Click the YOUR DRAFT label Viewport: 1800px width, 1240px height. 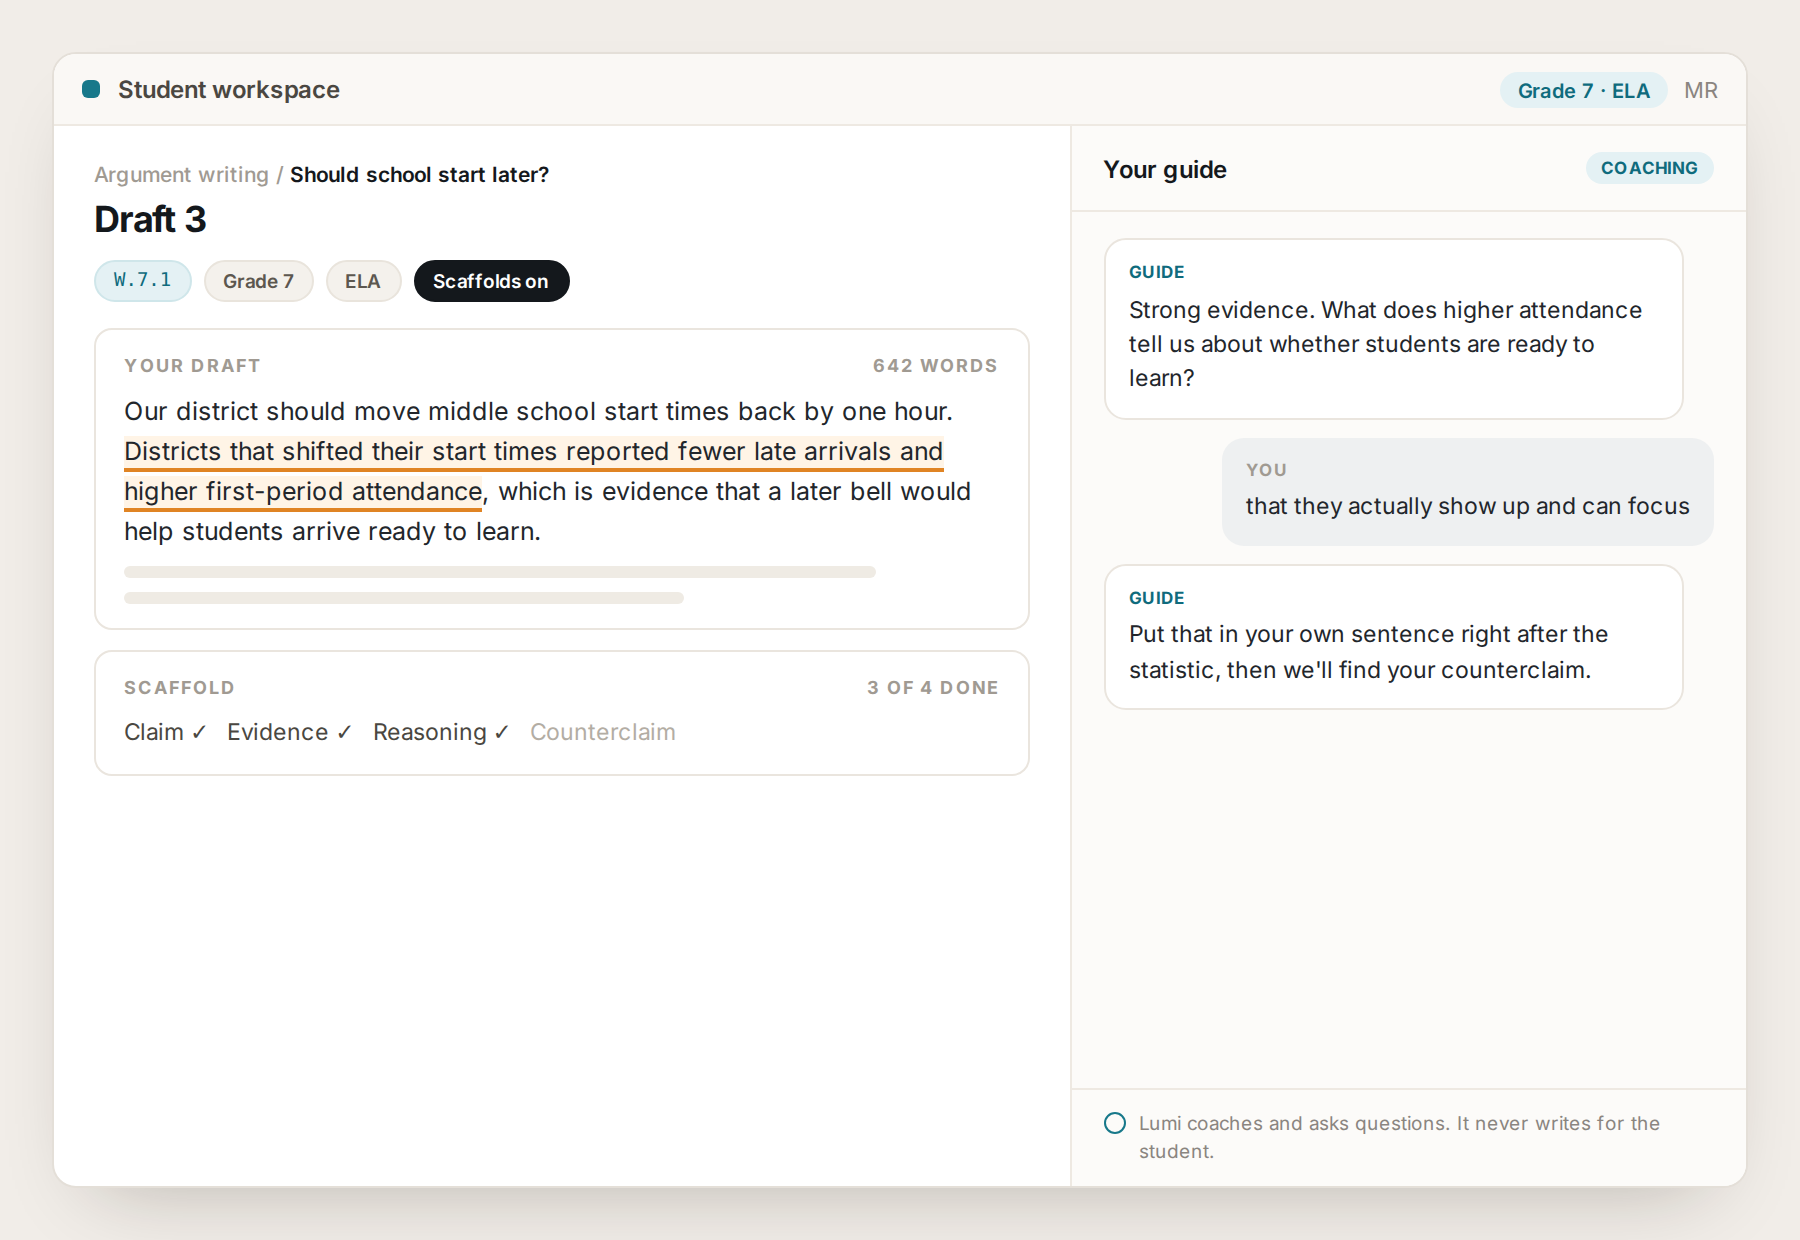tap(192, 366)
